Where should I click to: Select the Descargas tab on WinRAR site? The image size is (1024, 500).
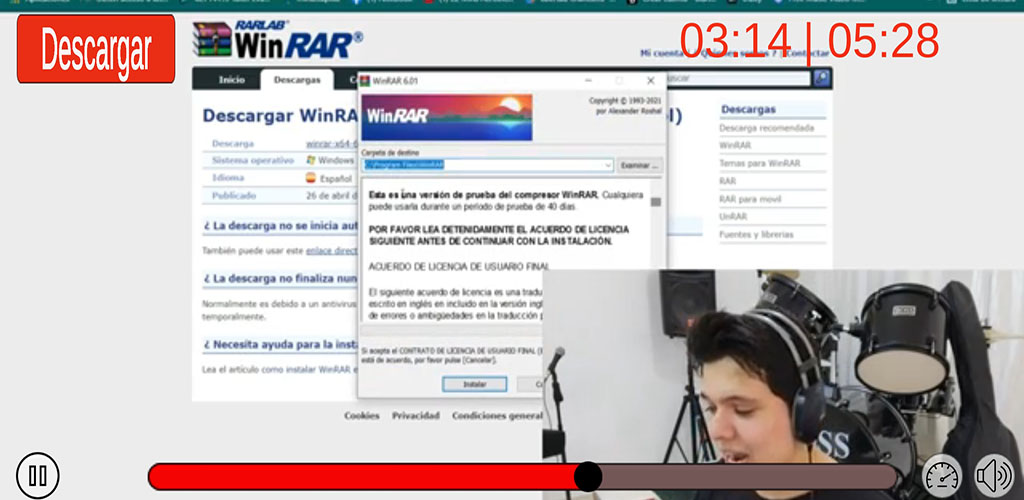297,80
